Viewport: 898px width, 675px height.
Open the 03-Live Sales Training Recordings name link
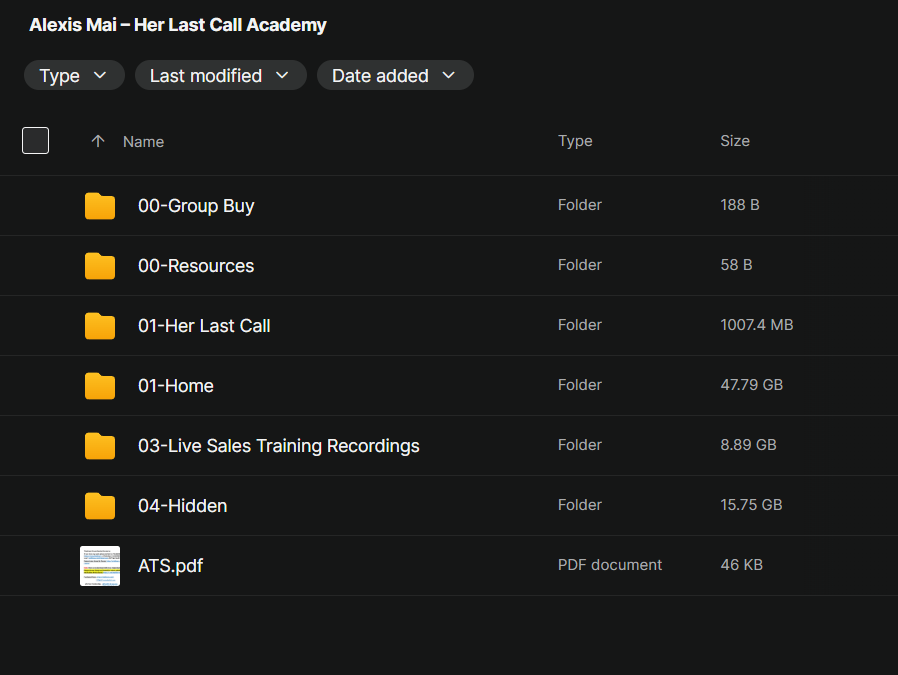click(x=278, y=446)
